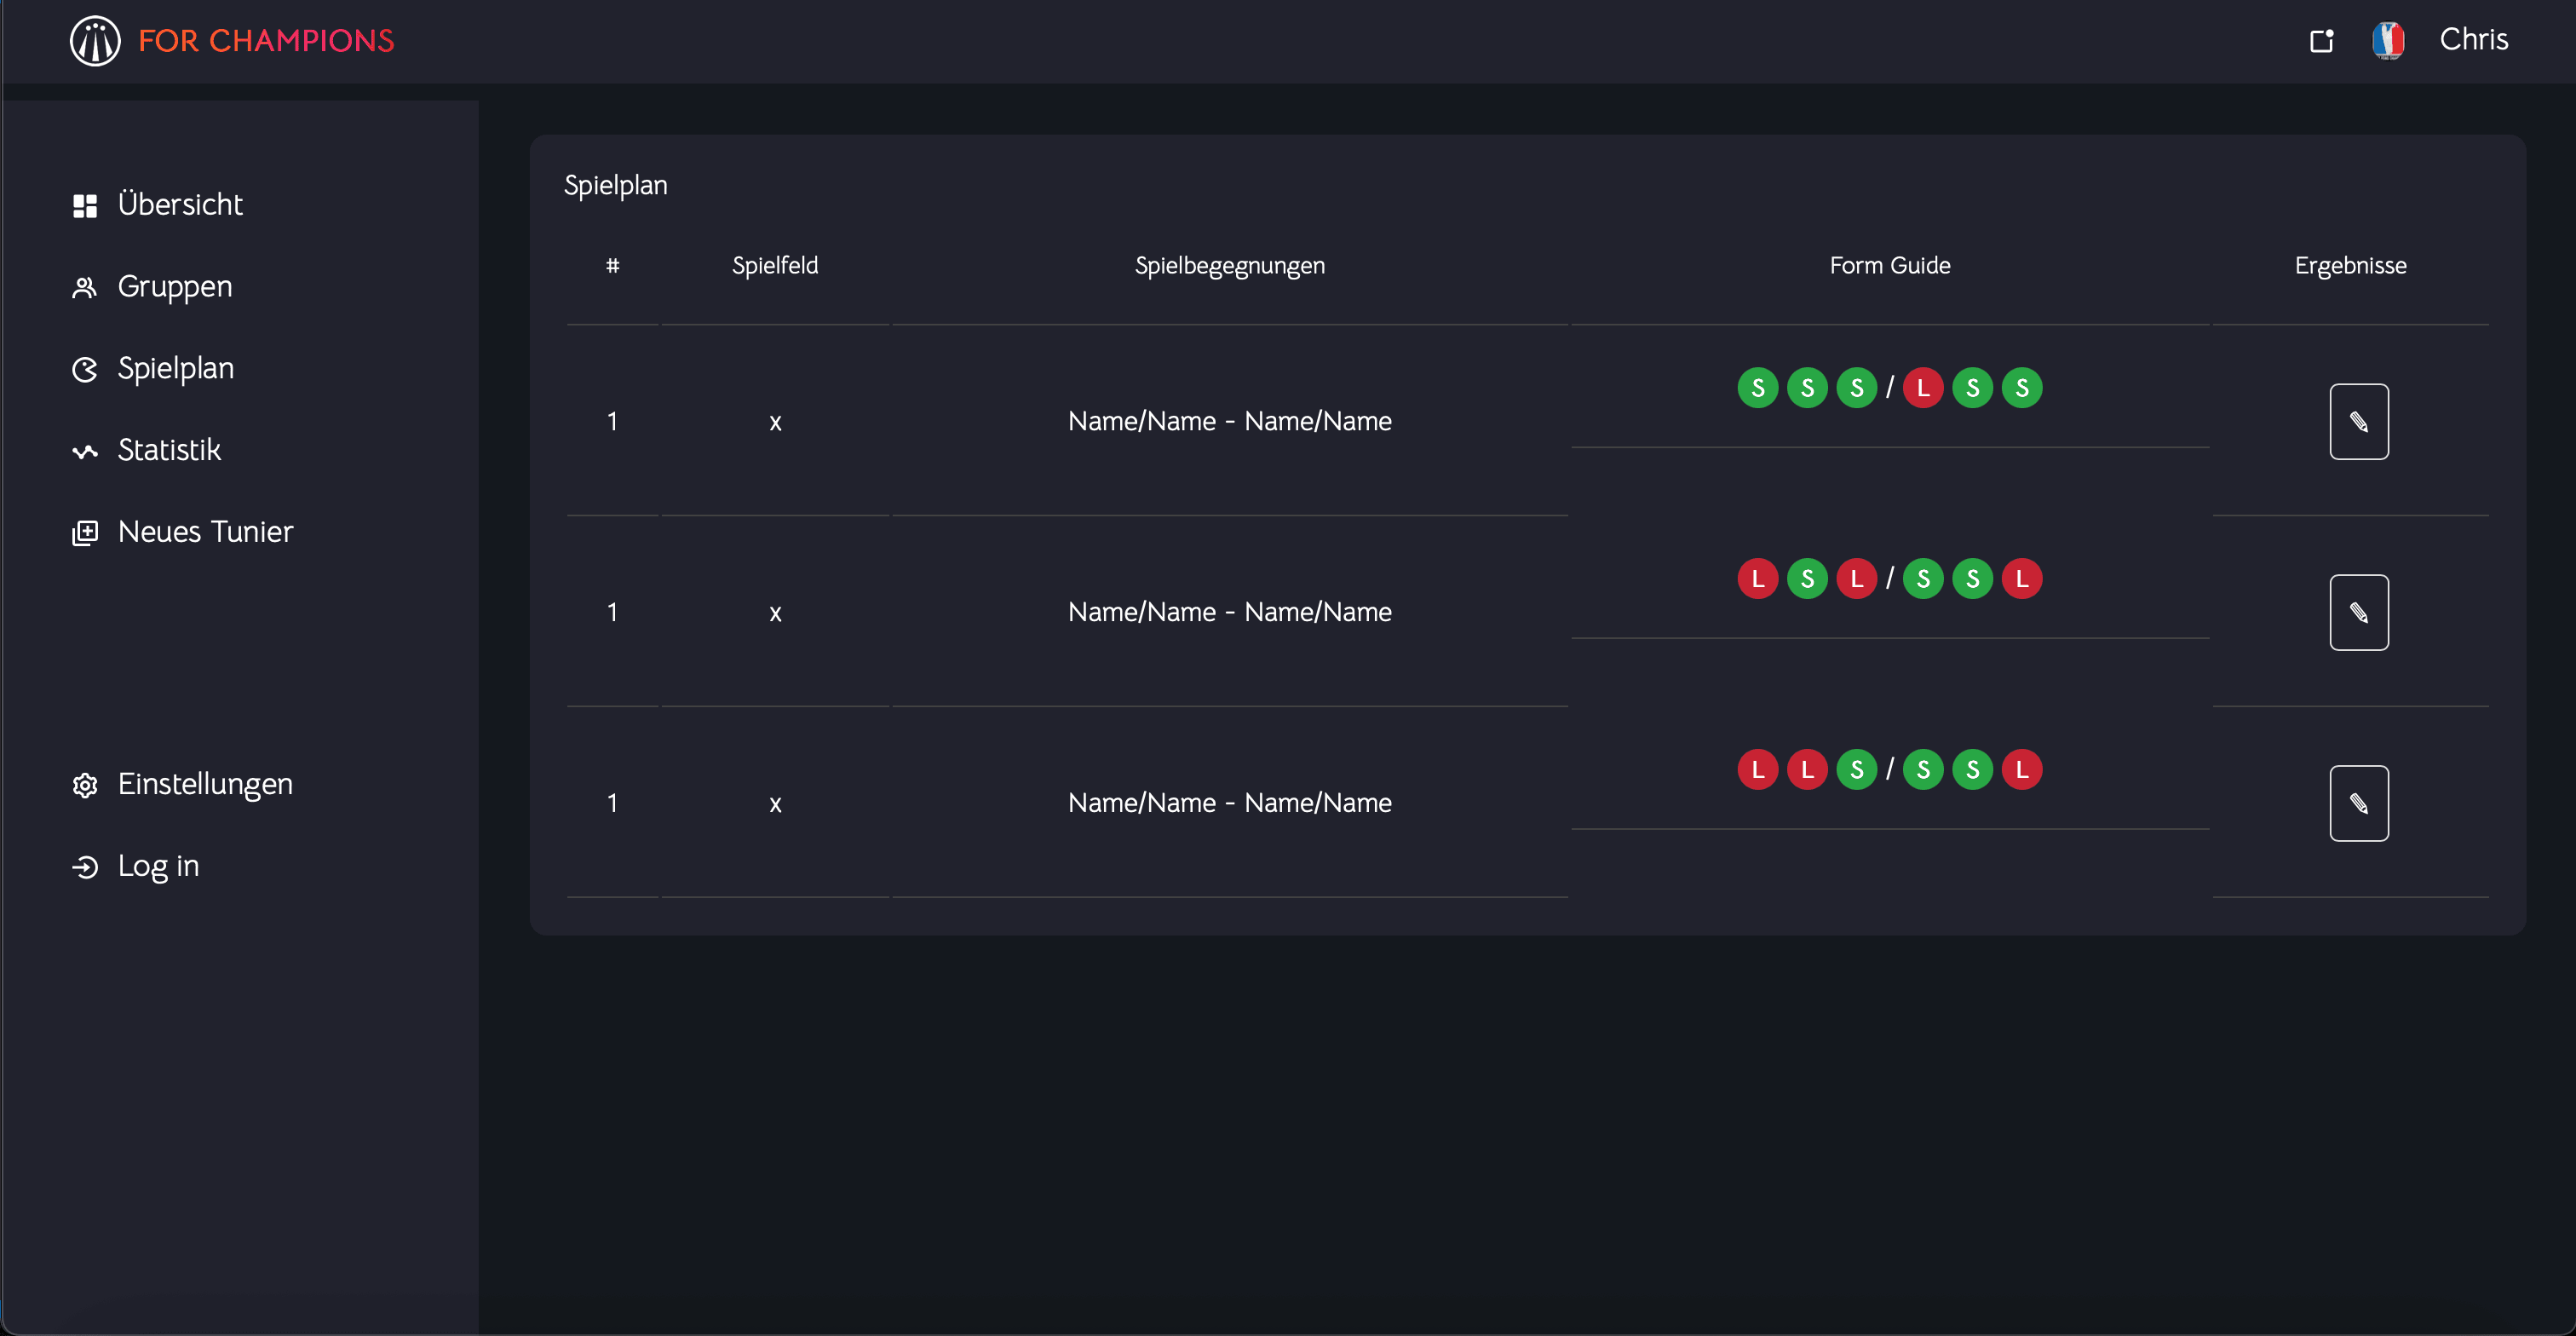Select Einstellungen in the sidebar
The height and width of the screenshot is (1336, 2576).
205,784
